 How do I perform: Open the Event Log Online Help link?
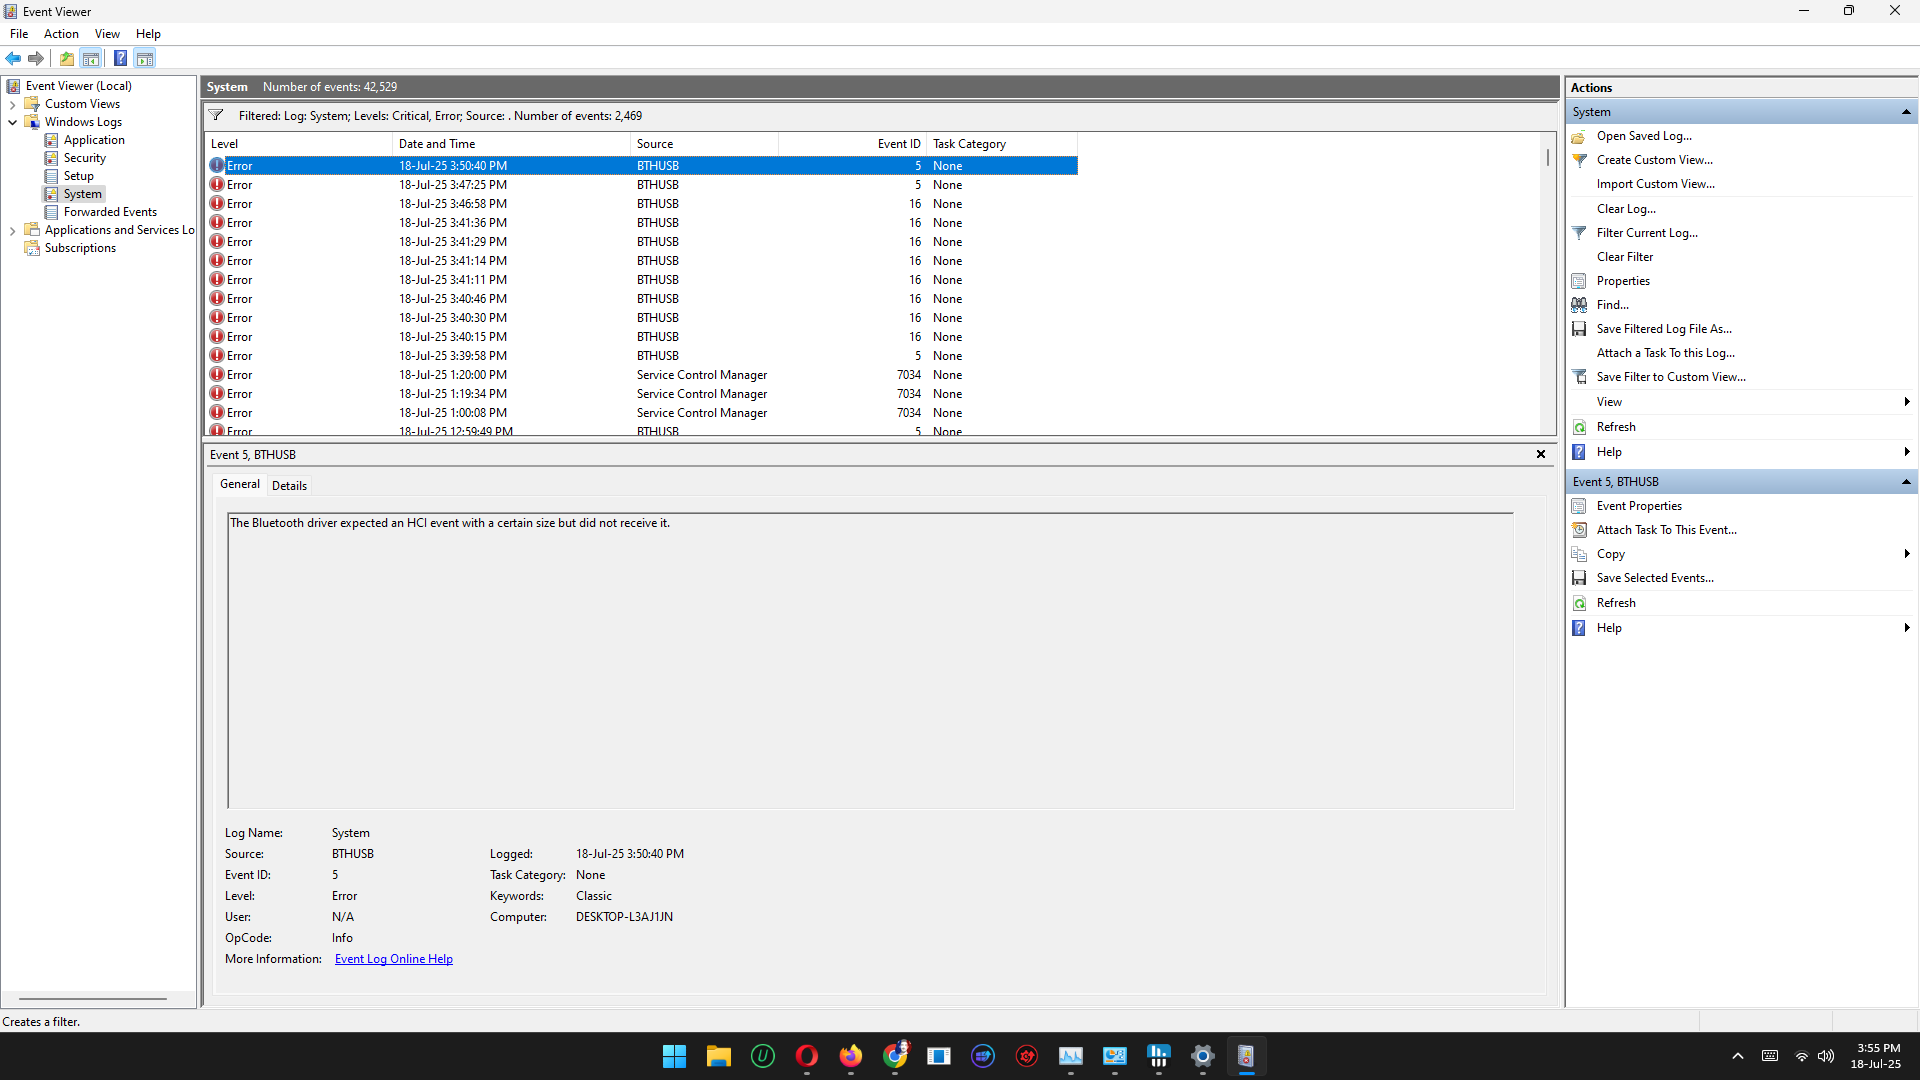pyautogui.click(x=393, y=959)
